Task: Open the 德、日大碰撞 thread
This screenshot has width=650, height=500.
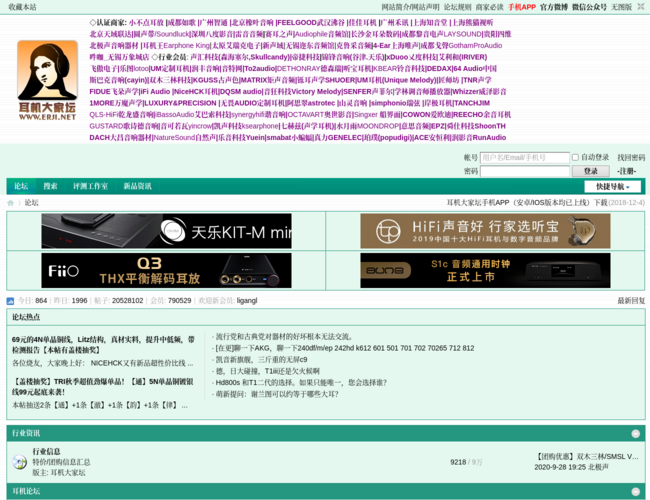Action: (268, 371)
